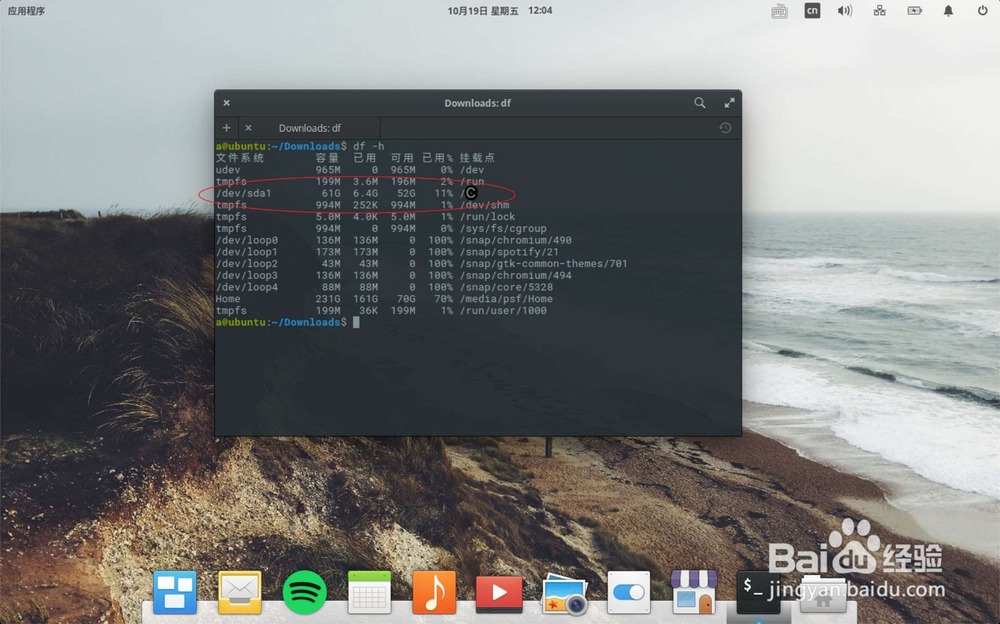Viewport: 1000px width, 624px height.
Task: Launch the multitasking view dock icon
Action: point(175,591)
